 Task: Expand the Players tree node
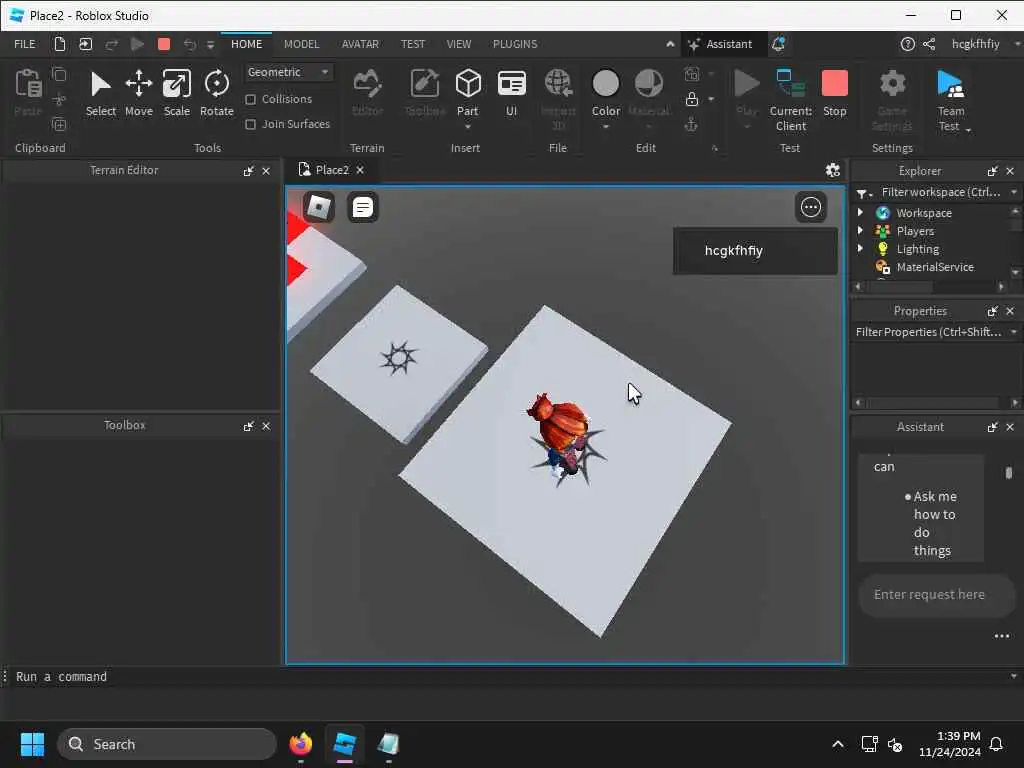[860, 231]
